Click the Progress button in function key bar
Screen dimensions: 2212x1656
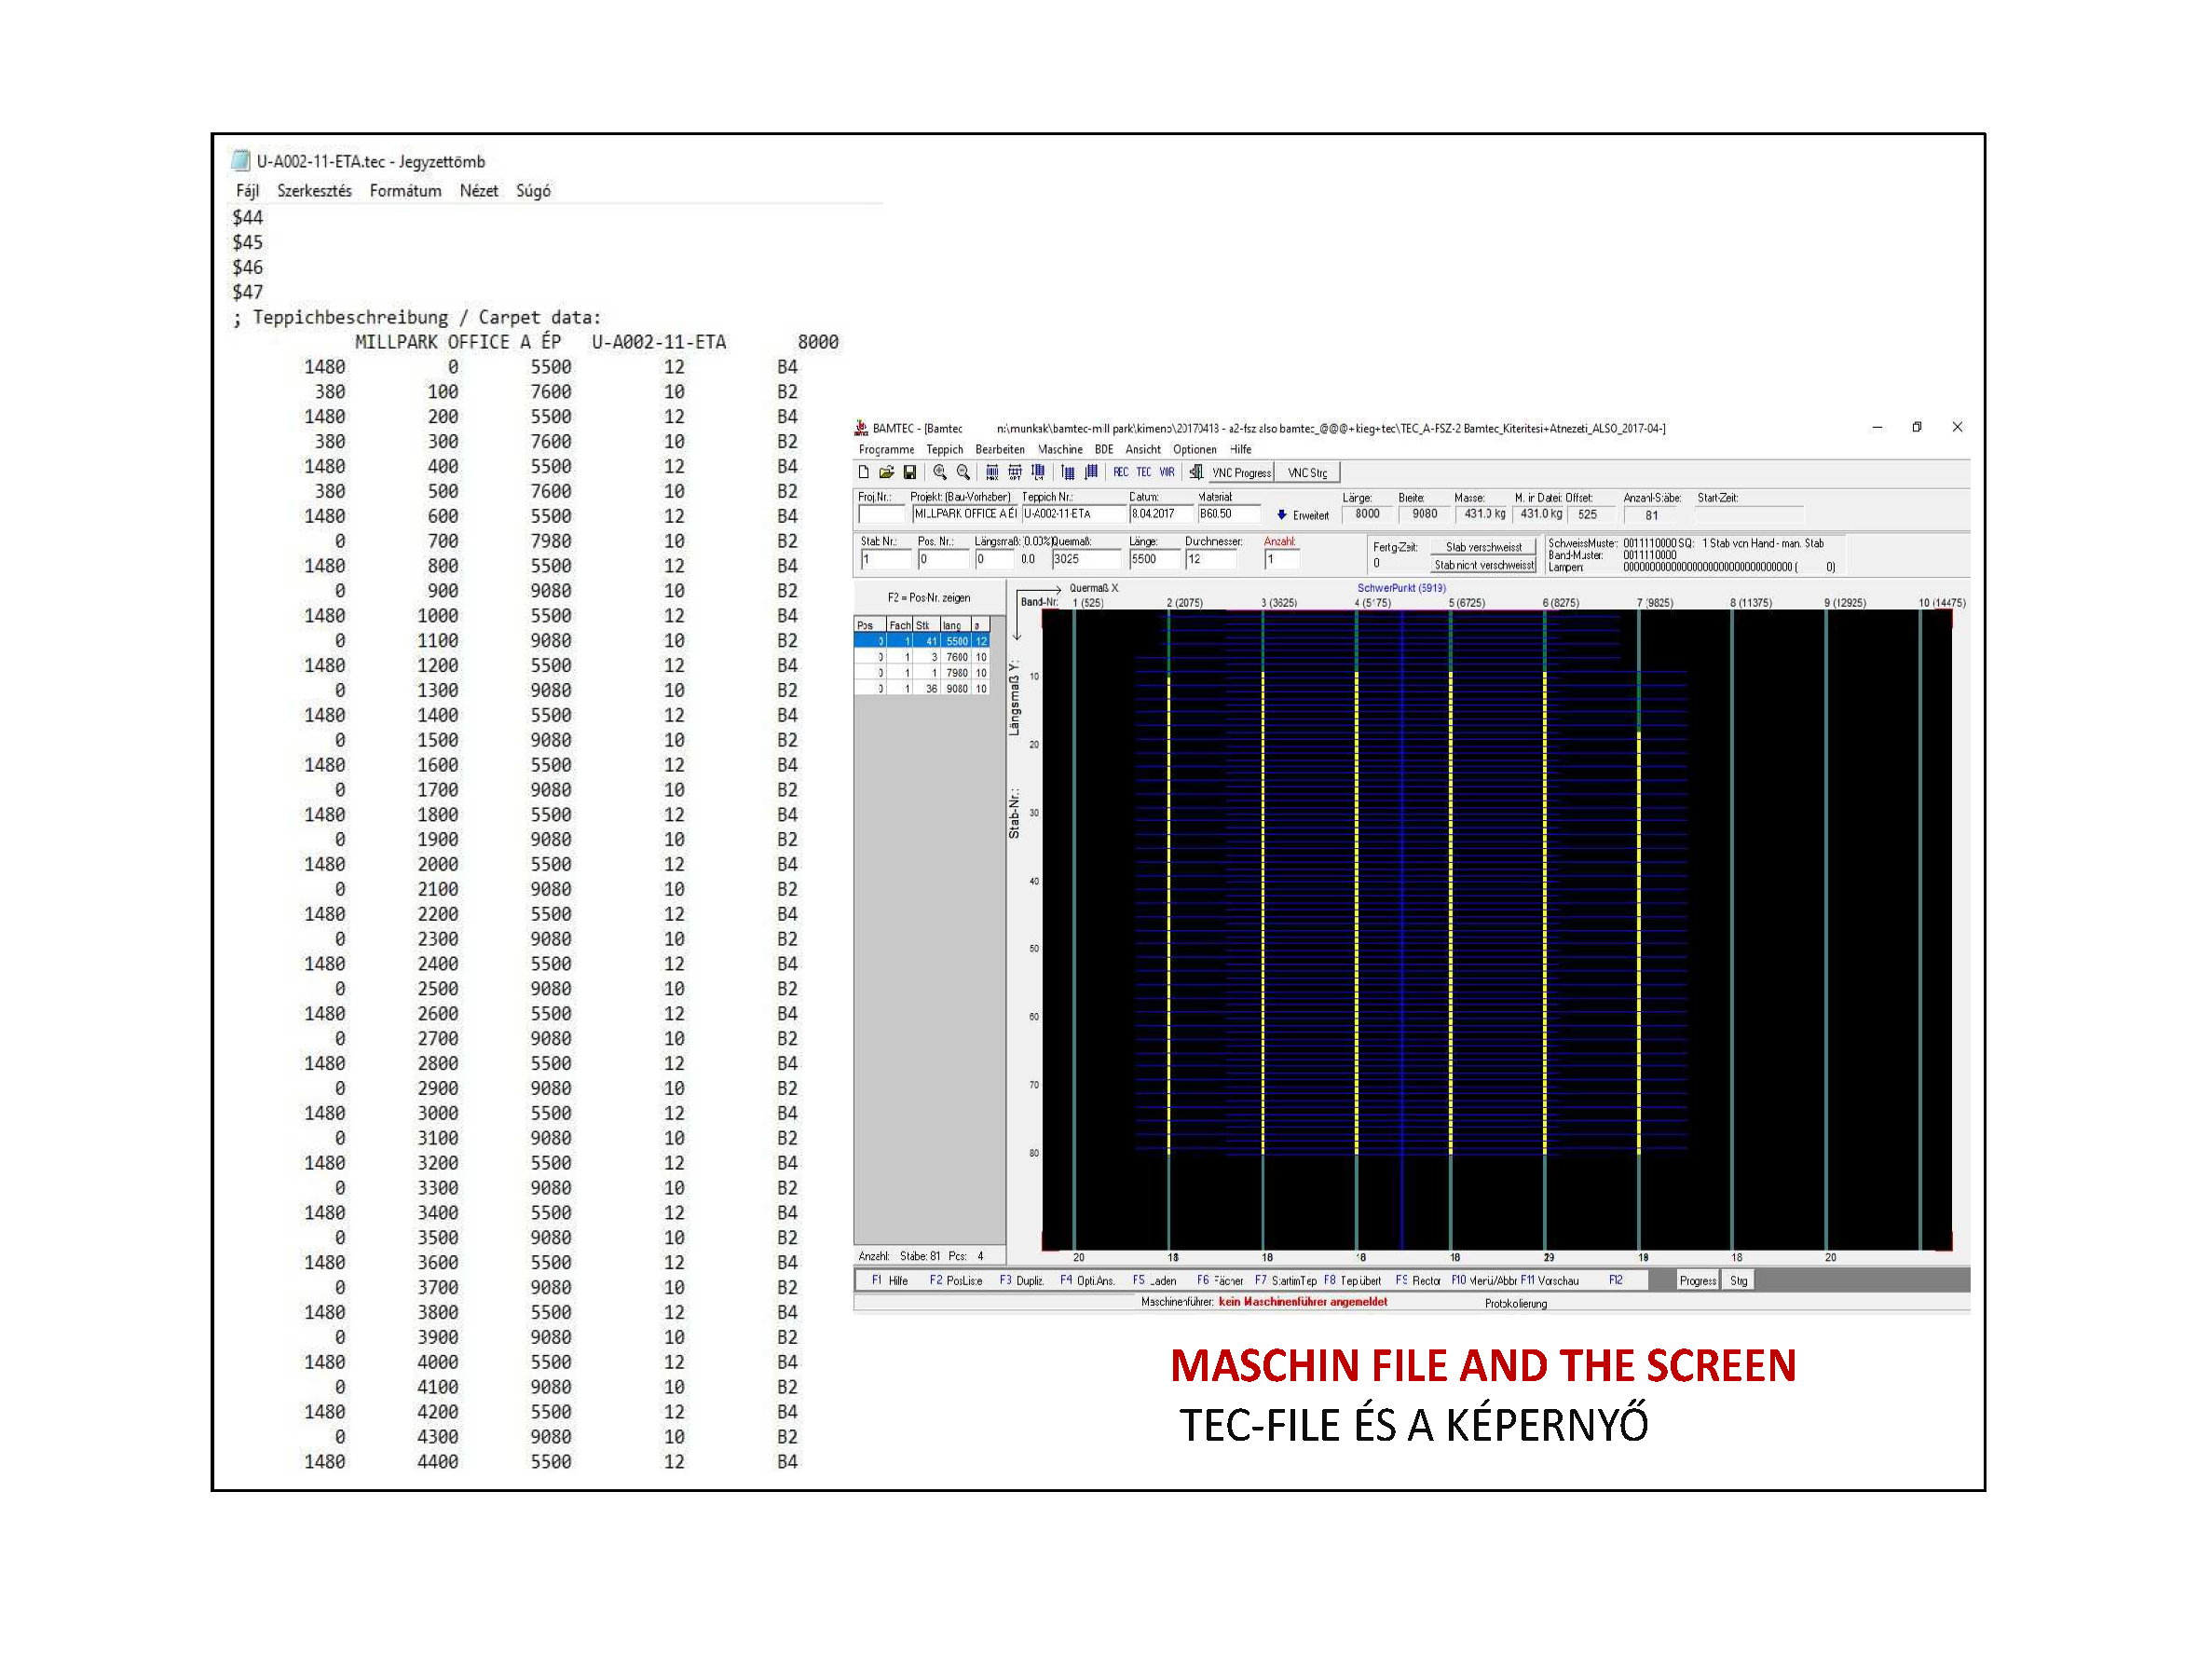click(1697, 1281)
